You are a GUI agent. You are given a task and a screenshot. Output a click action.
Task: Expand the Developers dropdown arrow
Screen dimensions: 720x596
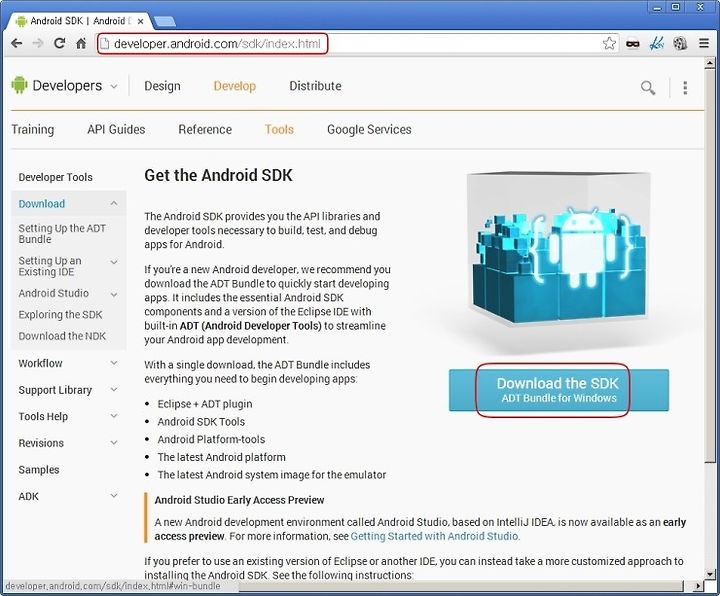point(114,86)
